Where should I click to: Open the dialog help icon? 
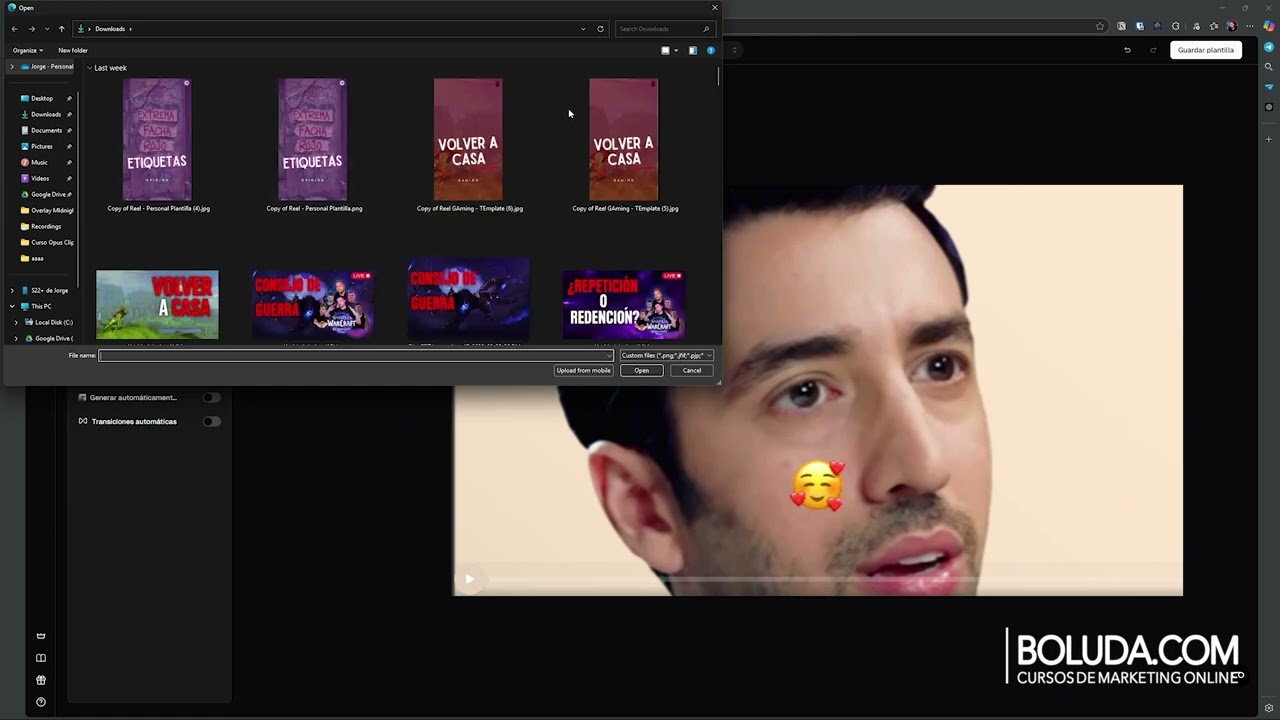click(x=711, y=50)
